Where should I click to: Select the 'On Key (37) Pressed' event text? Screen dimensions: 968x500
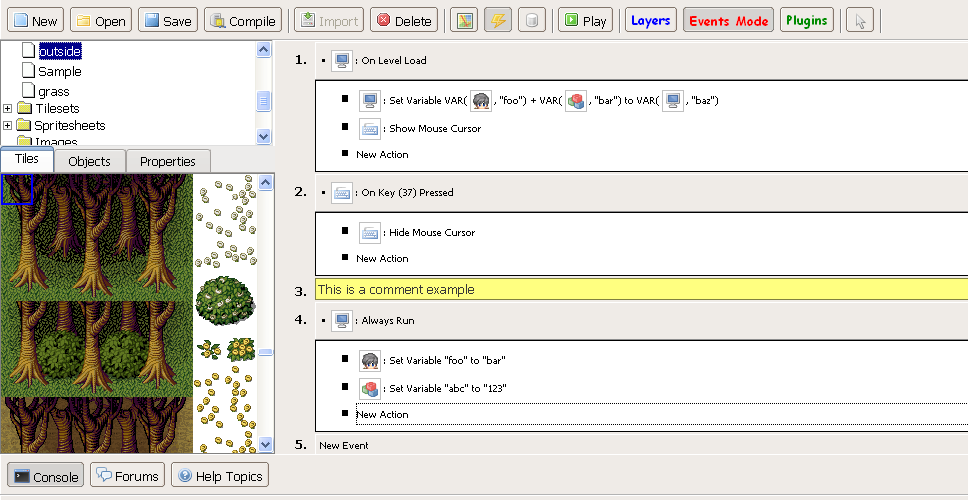407,193
